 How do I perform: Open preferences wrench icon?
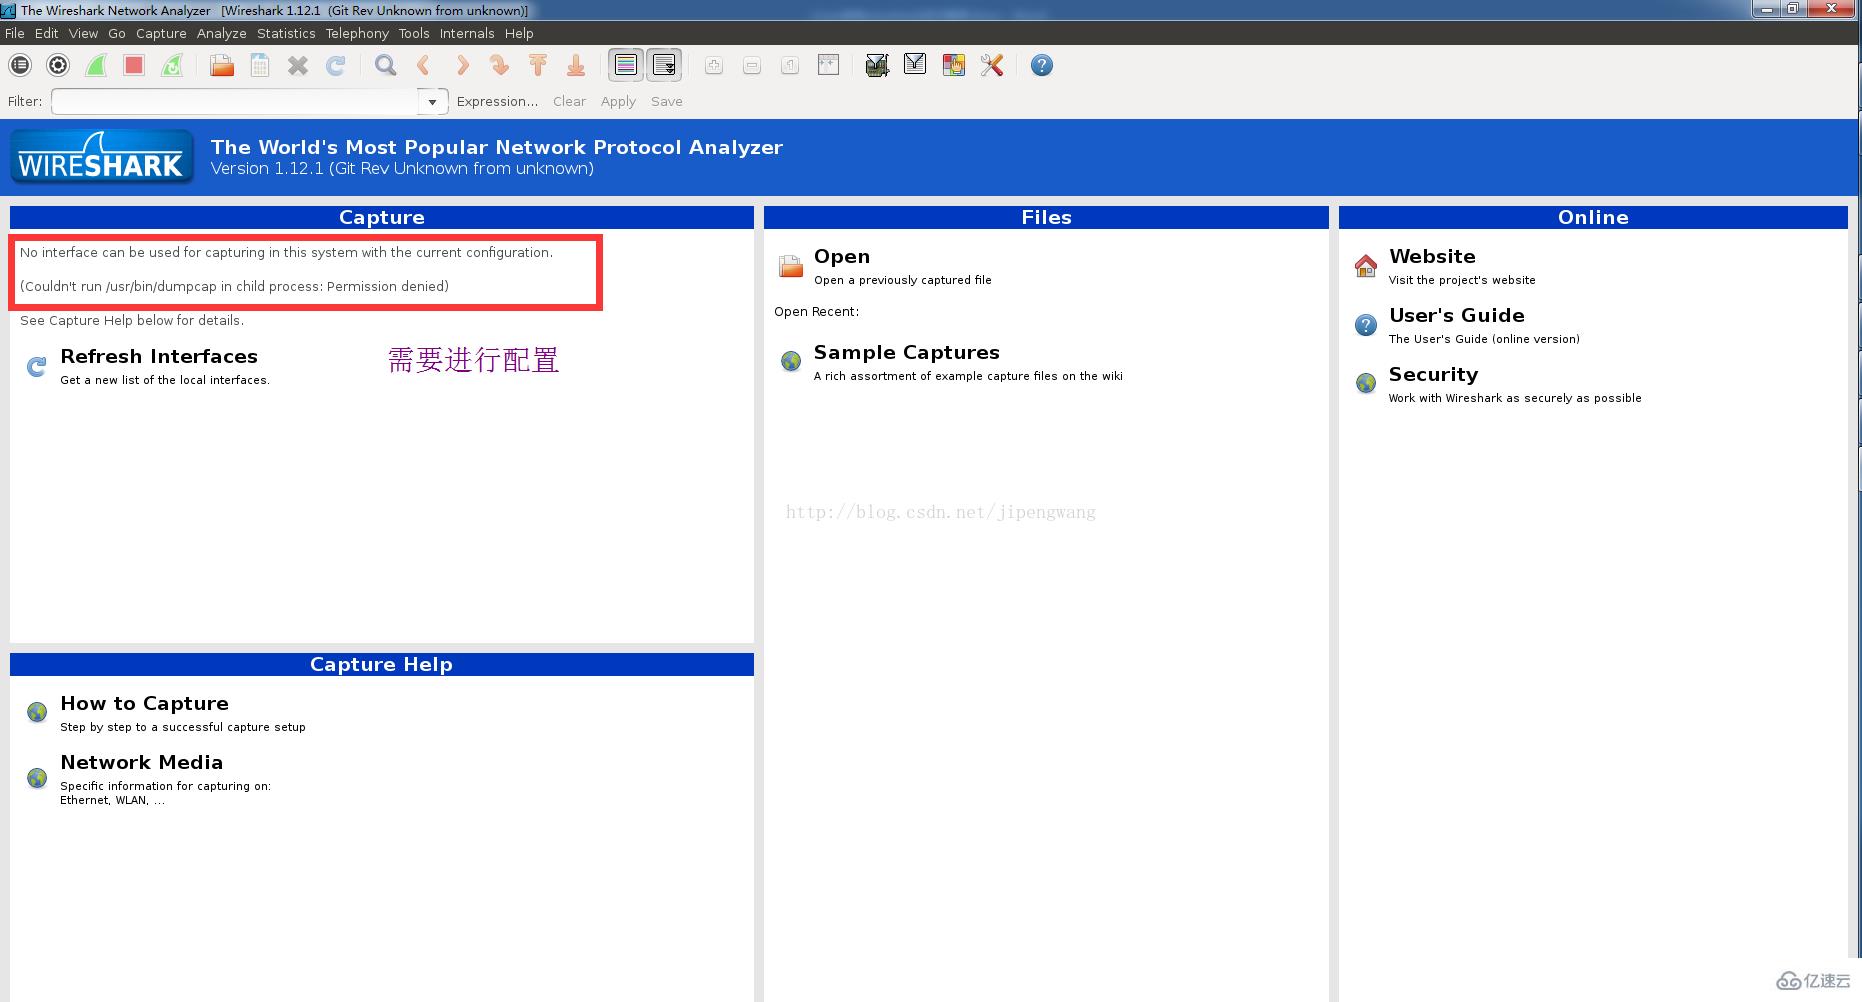[x=992, y=66]
